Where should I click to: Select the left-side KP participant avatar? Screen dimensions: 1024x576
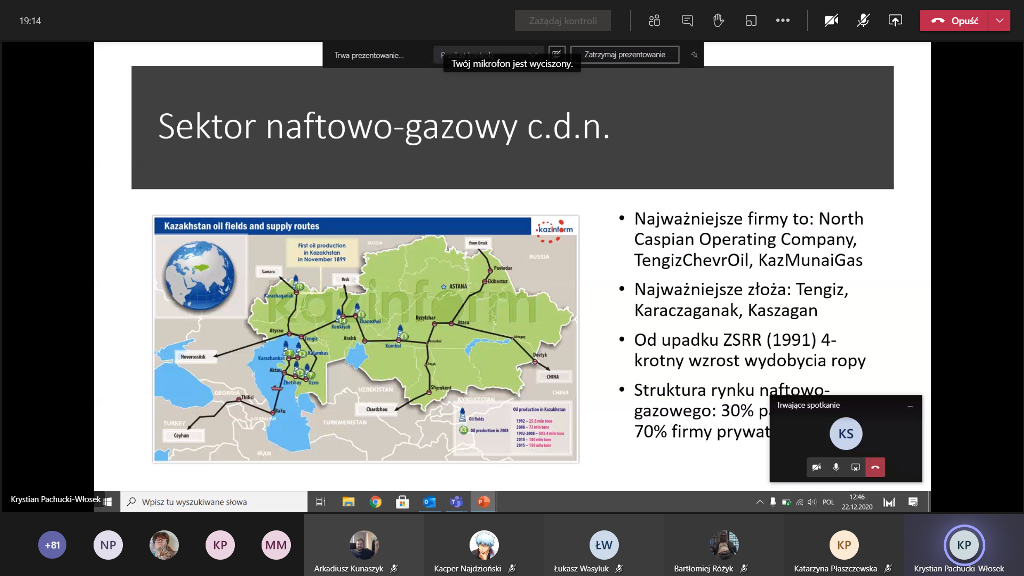[220, 545]
